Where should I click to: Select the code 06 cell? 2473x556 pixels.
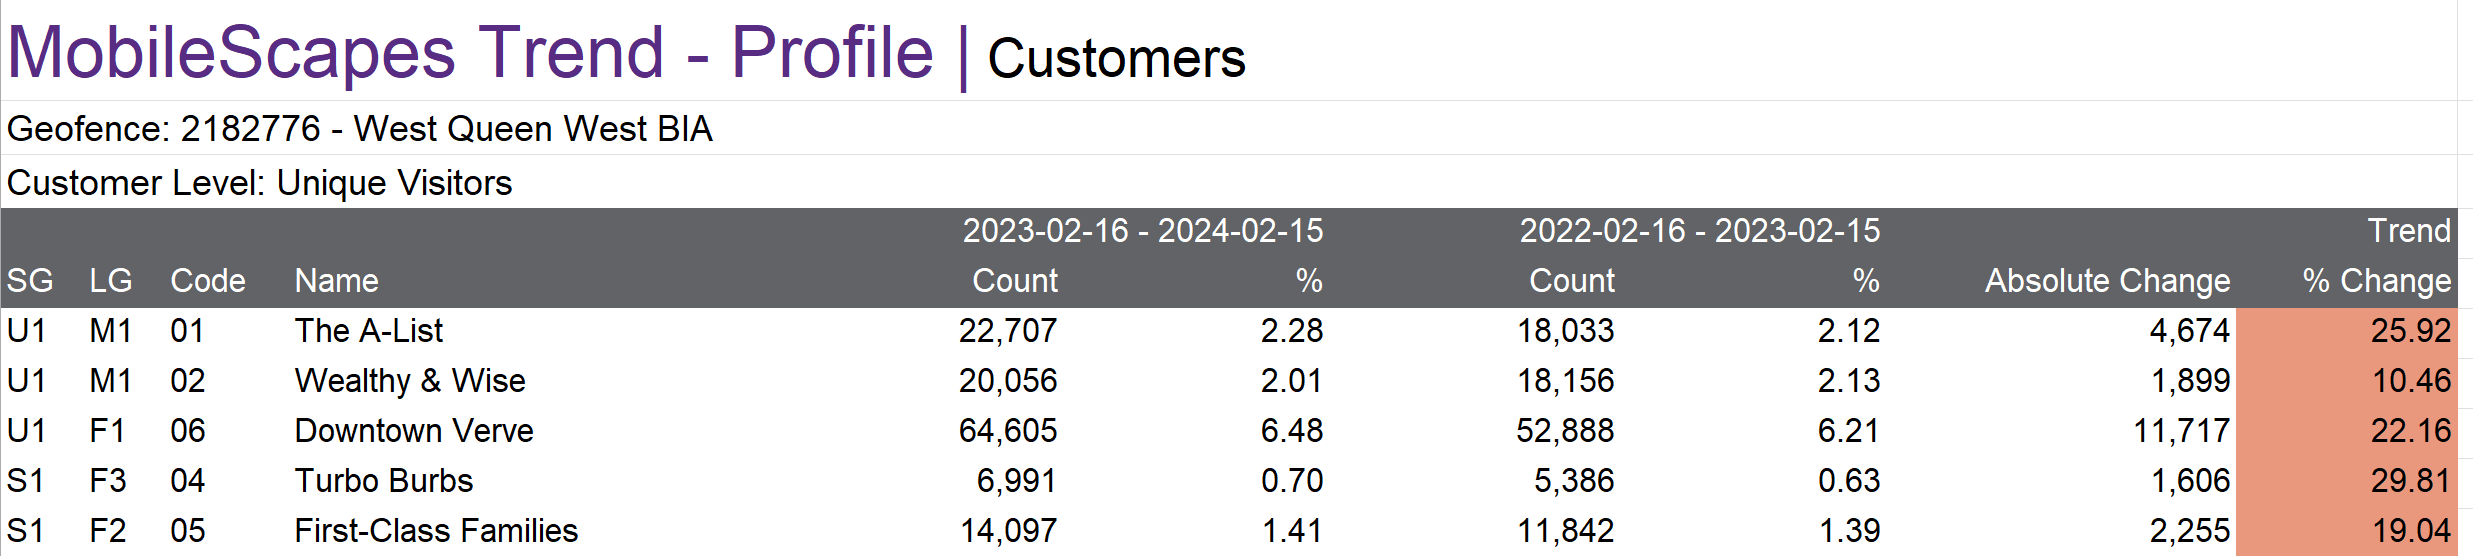tap(188, 431)
